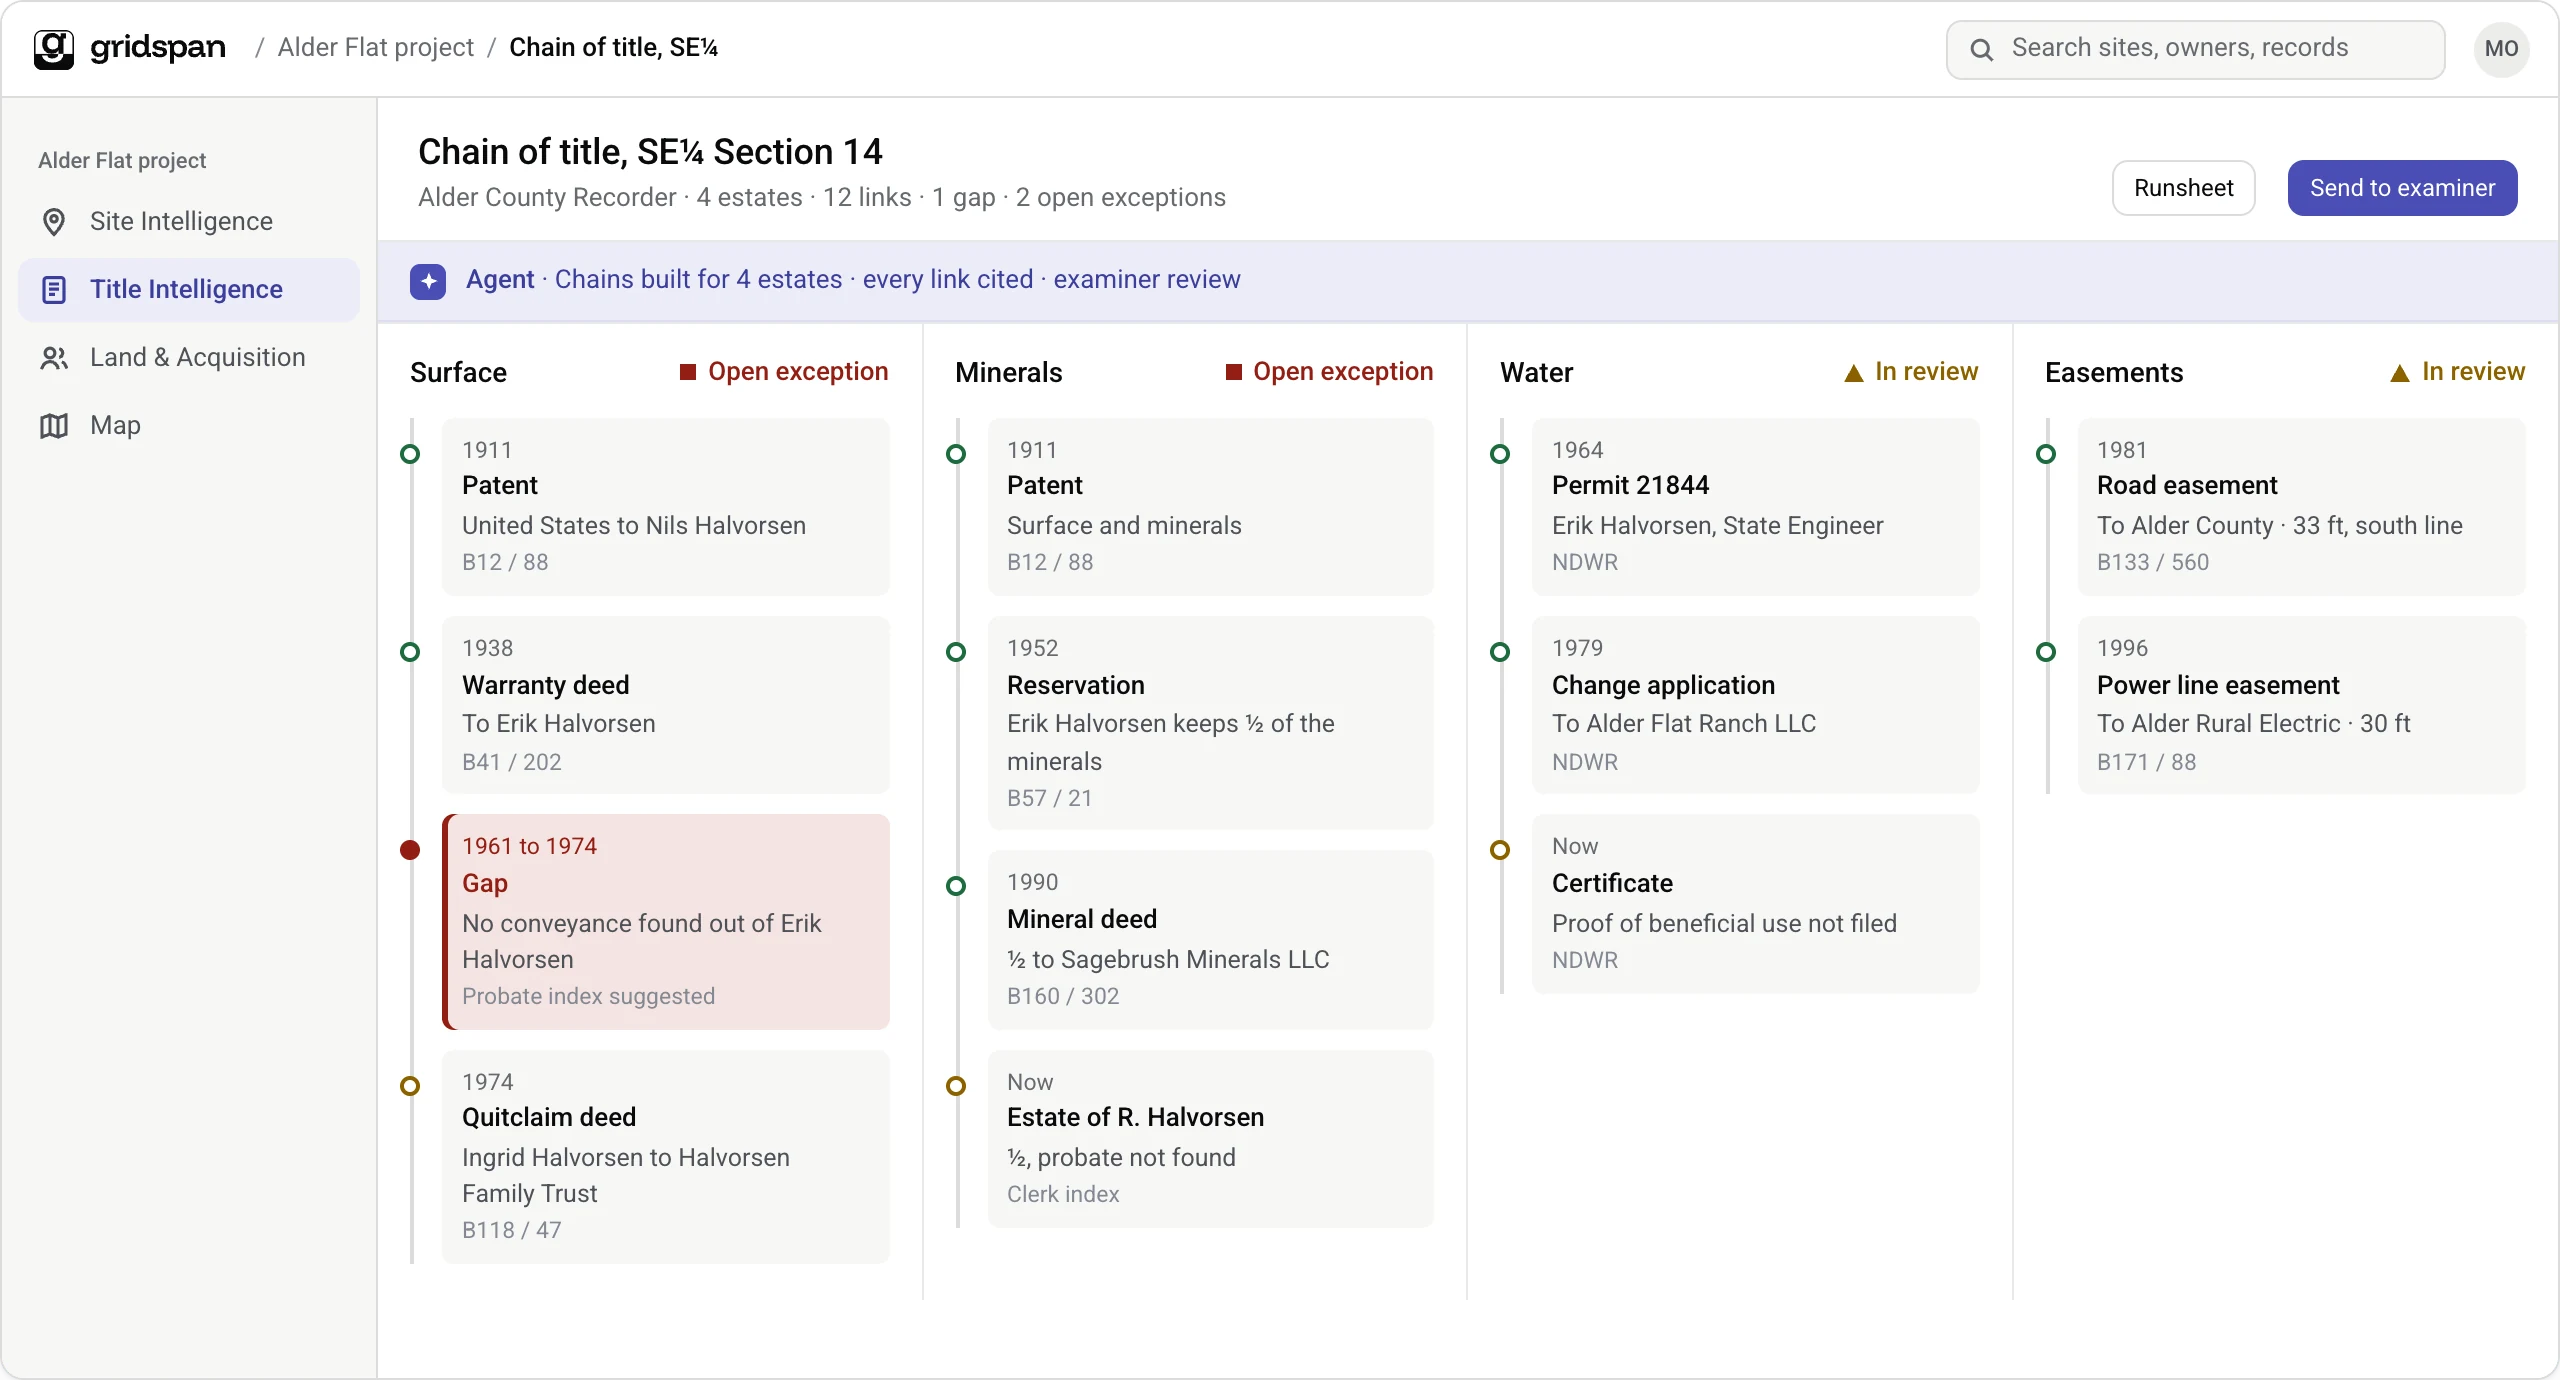Click the gridspan logo icon
Viewport: 2560px width, 1380px height.
click(x=54, y=48)
